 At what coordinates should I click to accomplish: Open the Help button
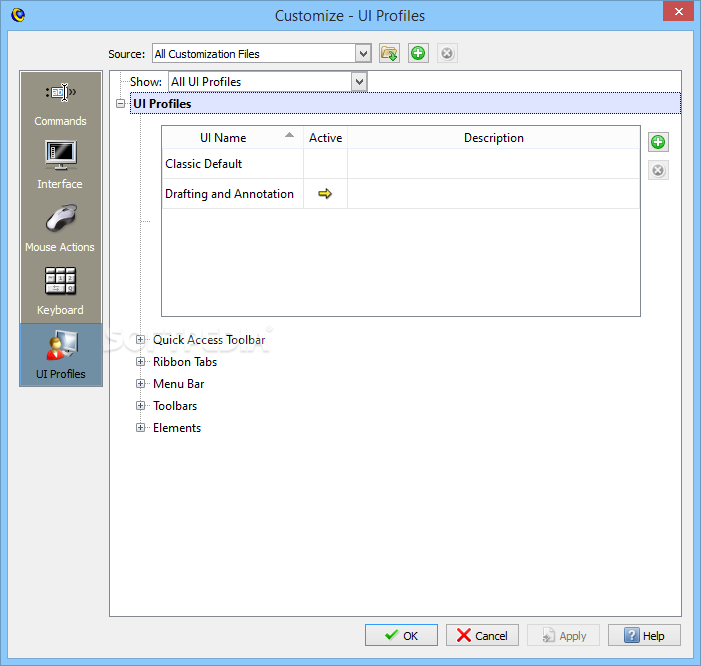[x=644, y=635]
